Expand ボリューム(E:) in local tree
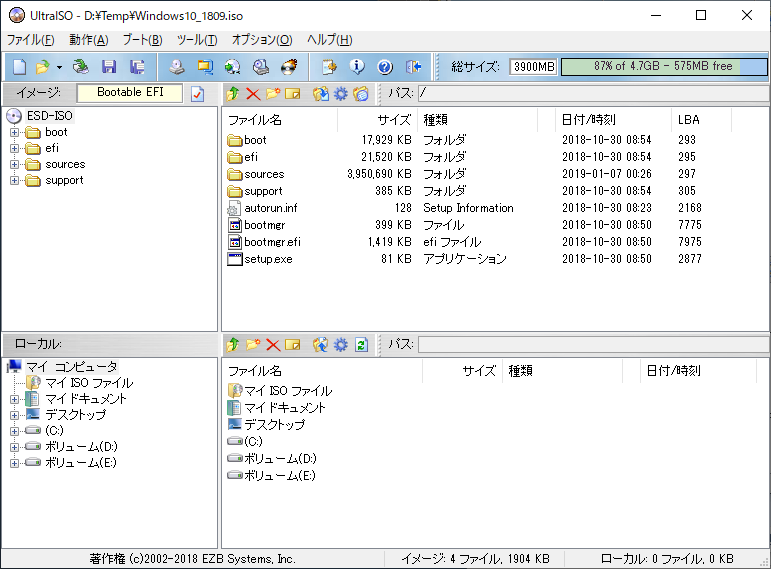 [x=14, y=463]
